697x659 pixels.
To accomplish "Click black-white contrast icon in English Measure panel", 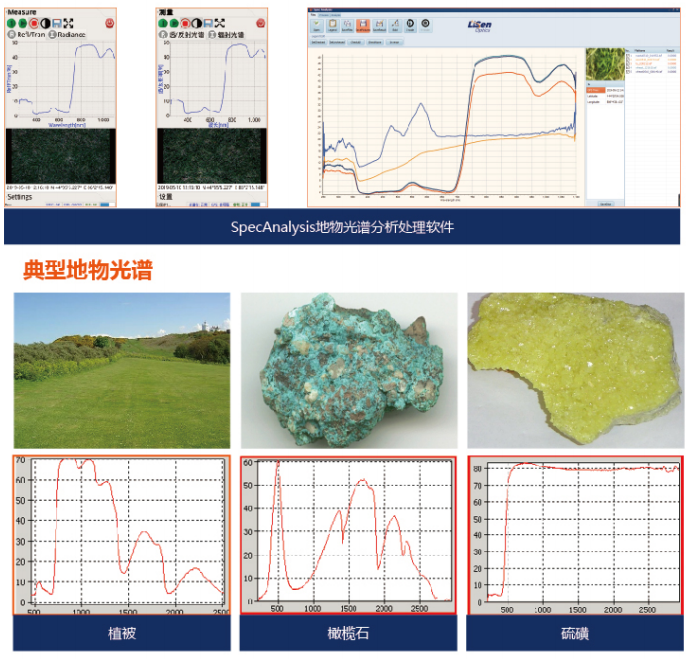I will [45, 23].
